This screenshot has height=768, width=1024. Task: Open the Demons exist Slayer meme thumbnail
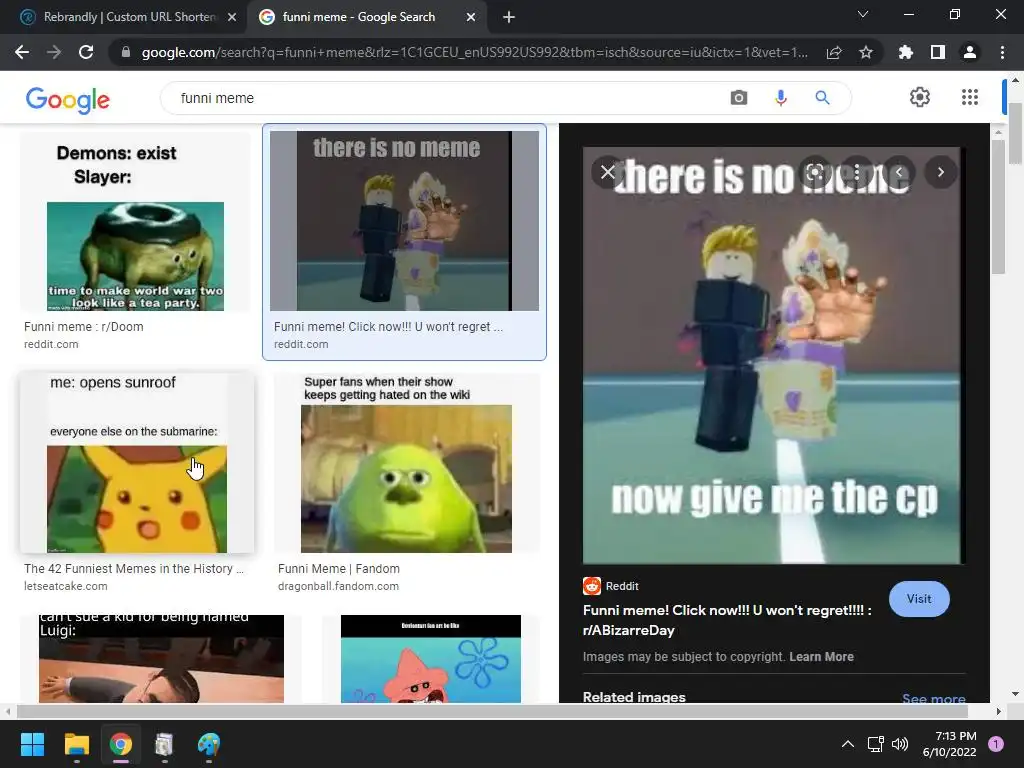[x=135, y=222]
